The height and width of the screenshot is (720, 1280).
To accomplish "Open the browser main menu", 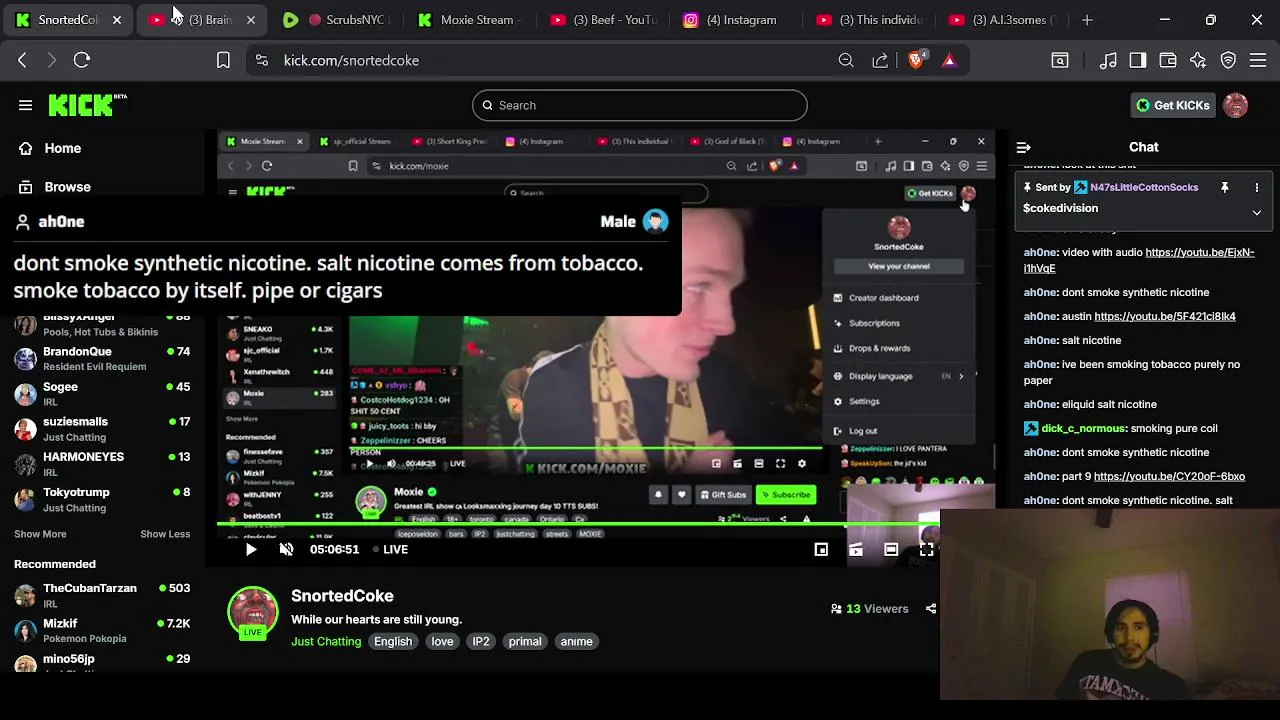I will [1258, 60].
